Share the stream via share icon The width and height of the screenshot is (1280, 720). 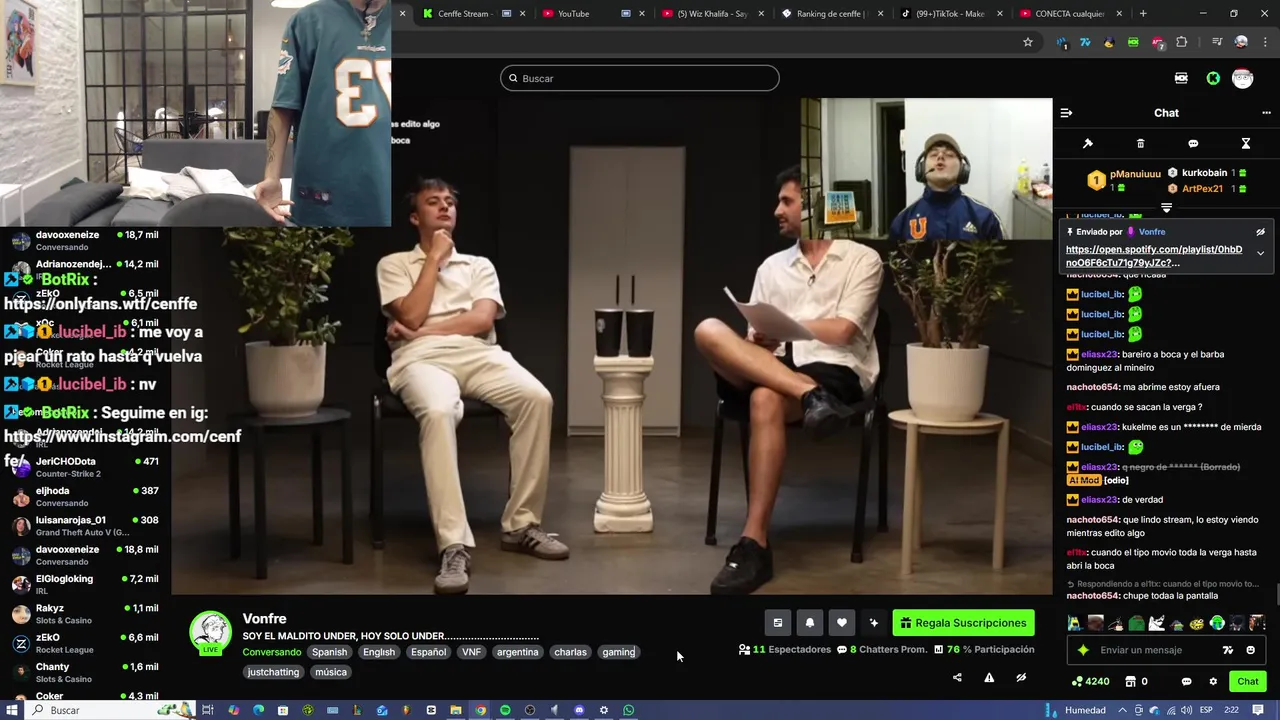[957, 677]
